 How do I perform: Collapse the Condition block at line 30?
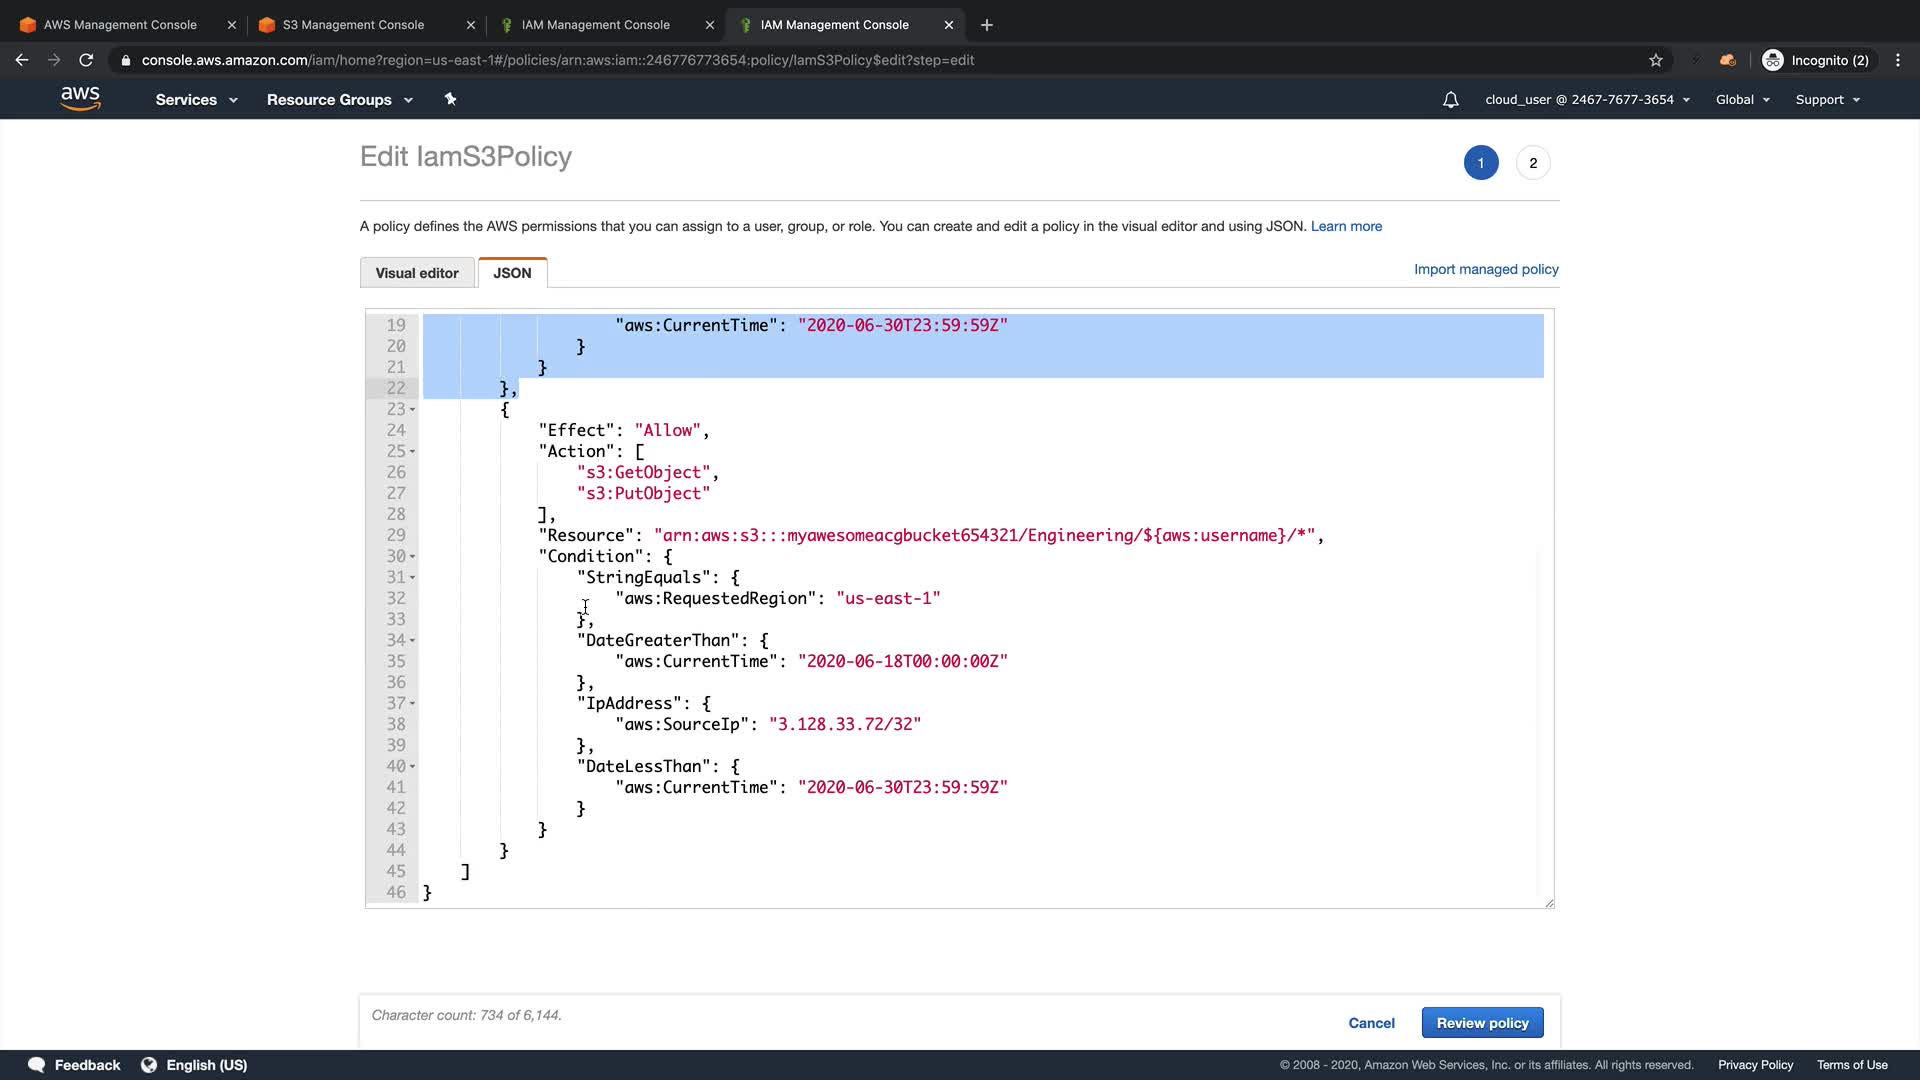coord(412,557)
